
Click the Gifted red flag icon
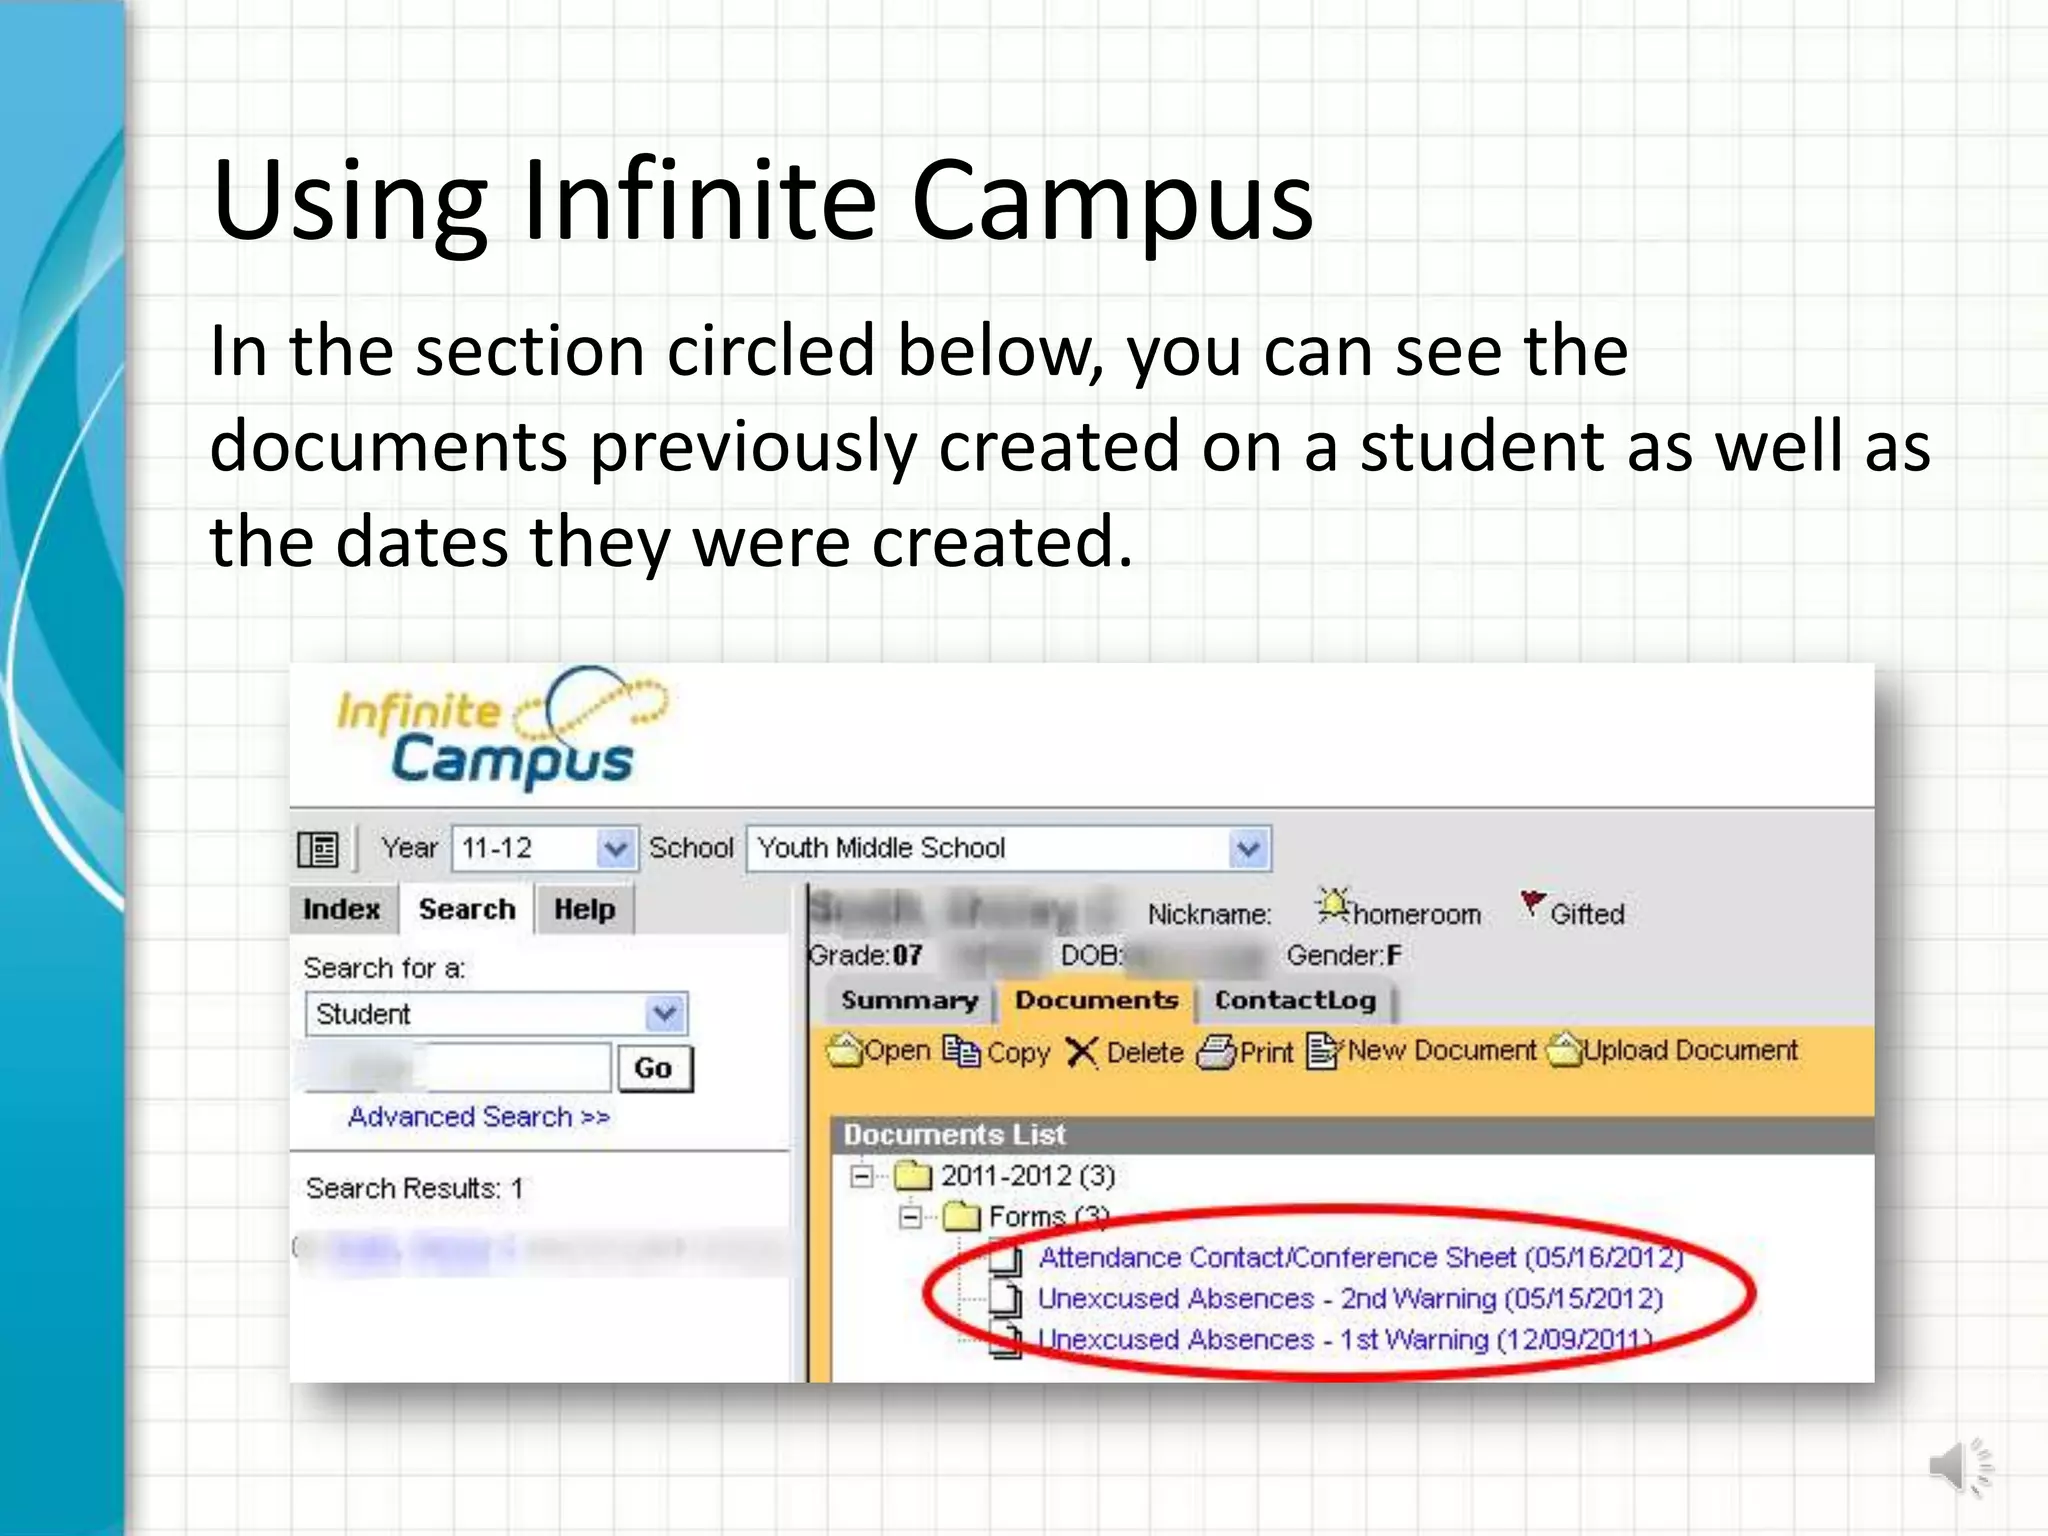coord(1532,904)
